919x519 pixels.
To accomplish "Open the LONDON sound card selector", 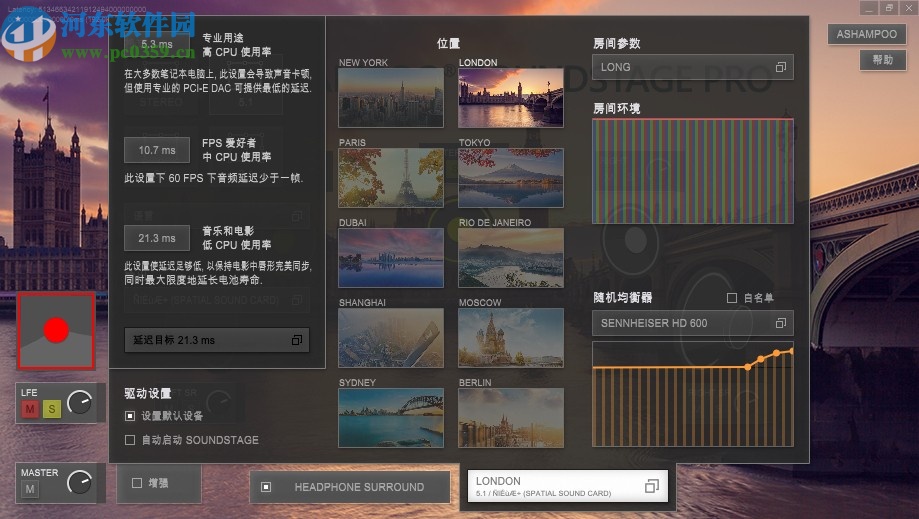I will 567,486.
